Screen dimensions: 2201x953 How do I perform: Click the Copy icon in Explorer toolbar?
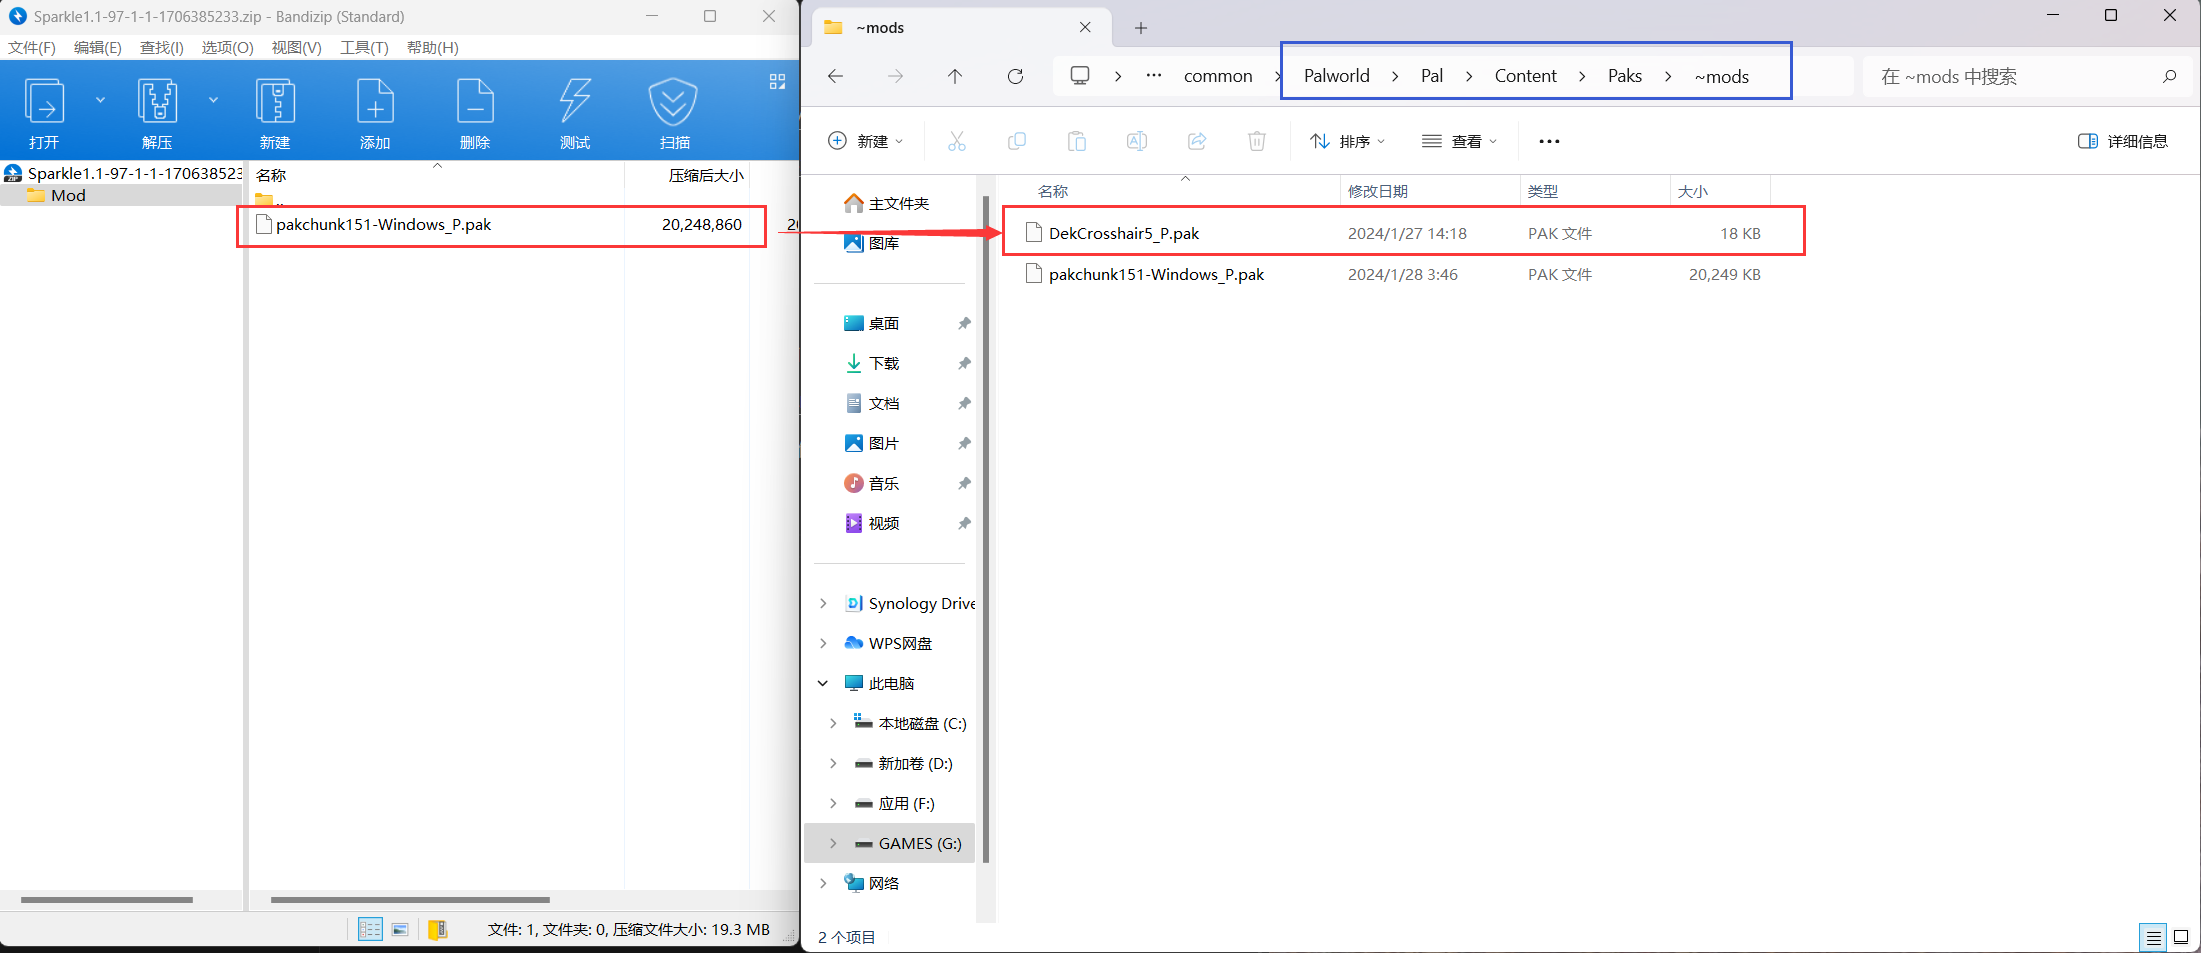pyautogui.click(x=1017, y=141)
